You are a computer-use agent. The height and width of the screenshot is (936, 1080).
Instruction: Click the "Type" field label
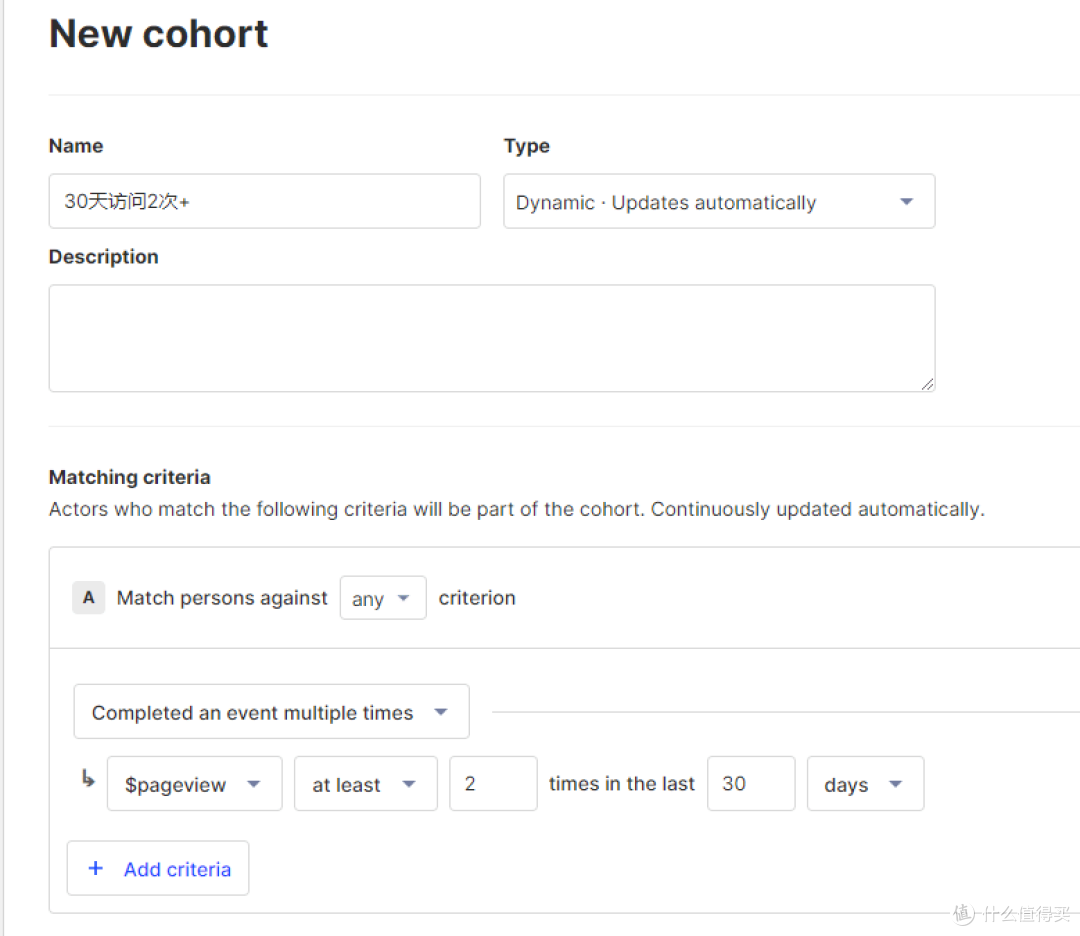coord(527,146)
